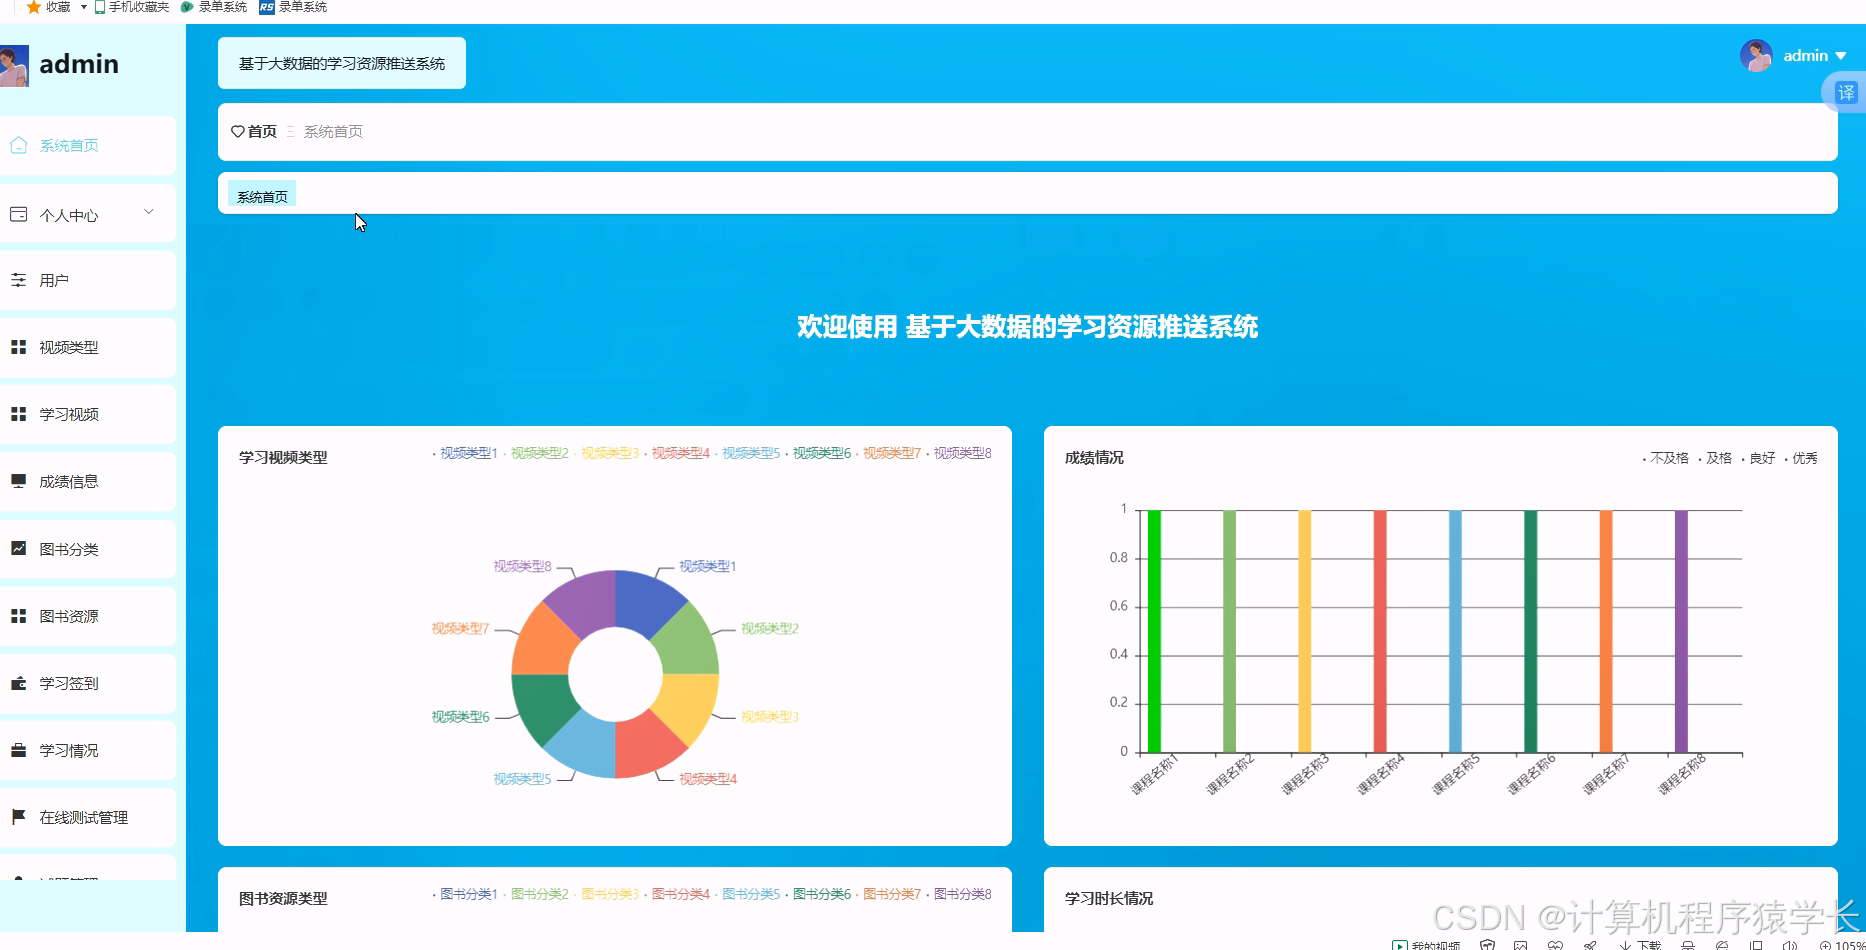Toggle 视频类型2 legend entry
Image resolution: width=1866 pixels, height=950 pixels.
point(535,453)
